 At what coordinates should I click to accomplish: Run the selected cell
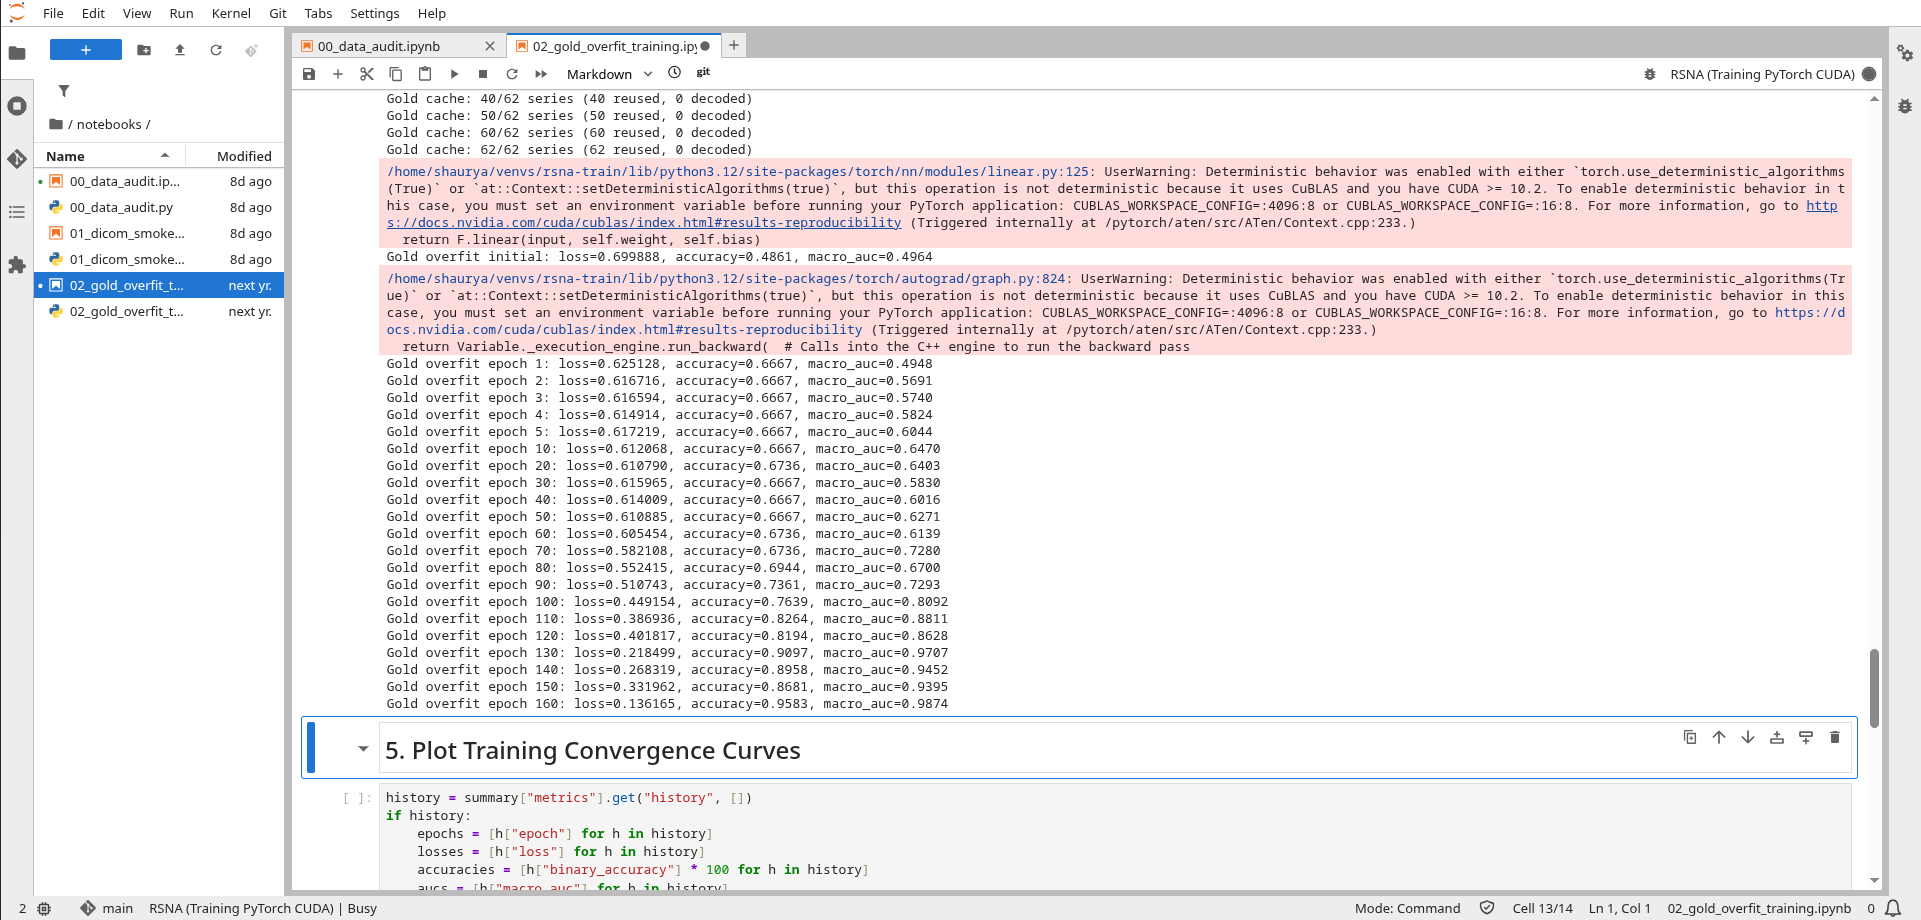(x=454, y=74)
